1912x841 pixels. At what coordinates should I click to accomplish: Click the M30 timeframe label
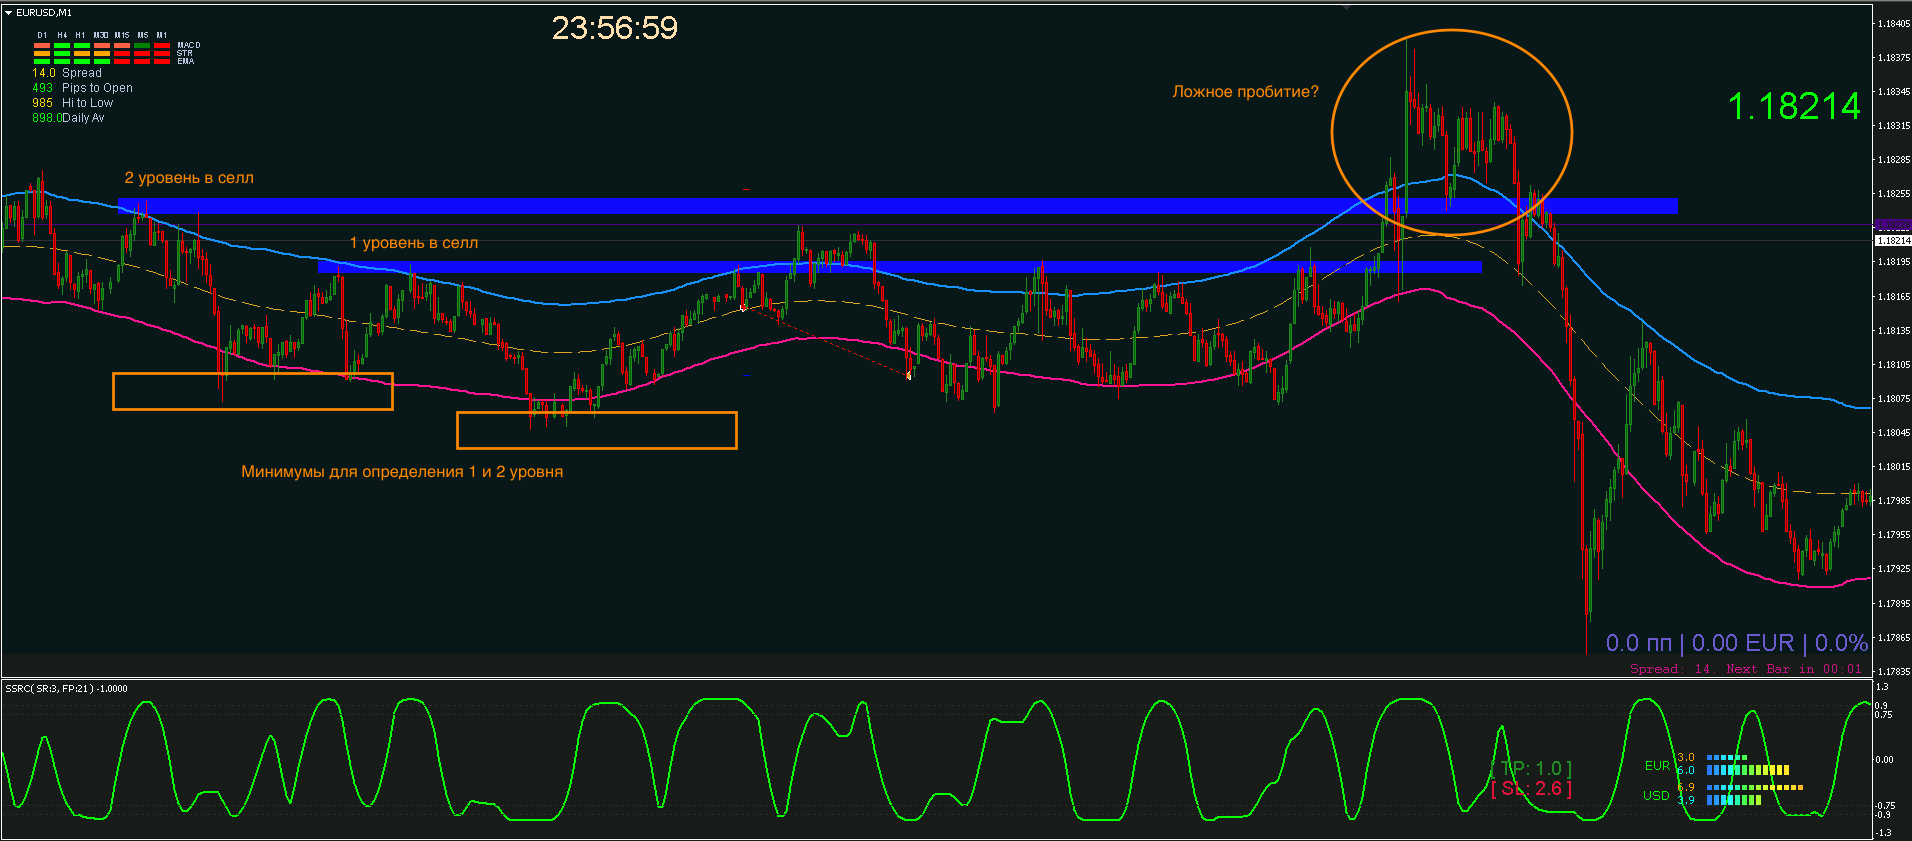coord(101,35)
